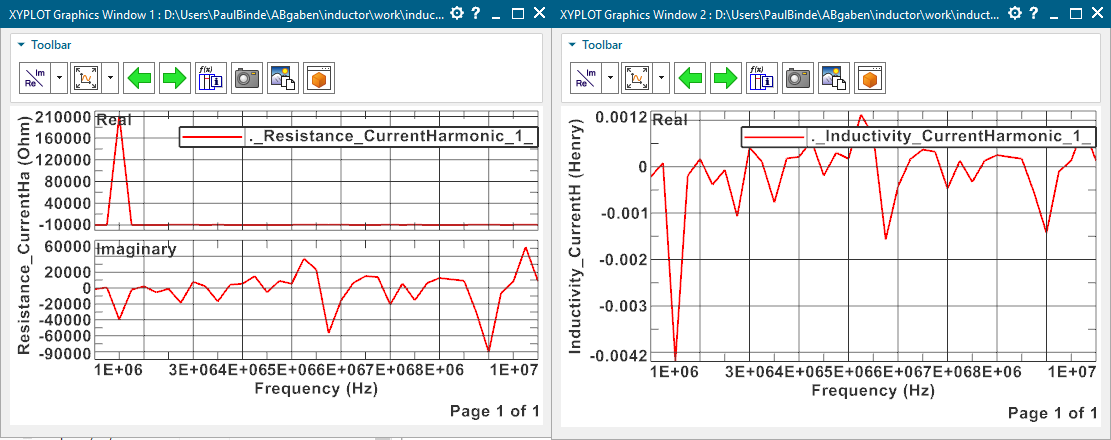Click Re/Im display icon in Window 1
The height and width of the screenshot is (440, 1111).
click(35, 77)
